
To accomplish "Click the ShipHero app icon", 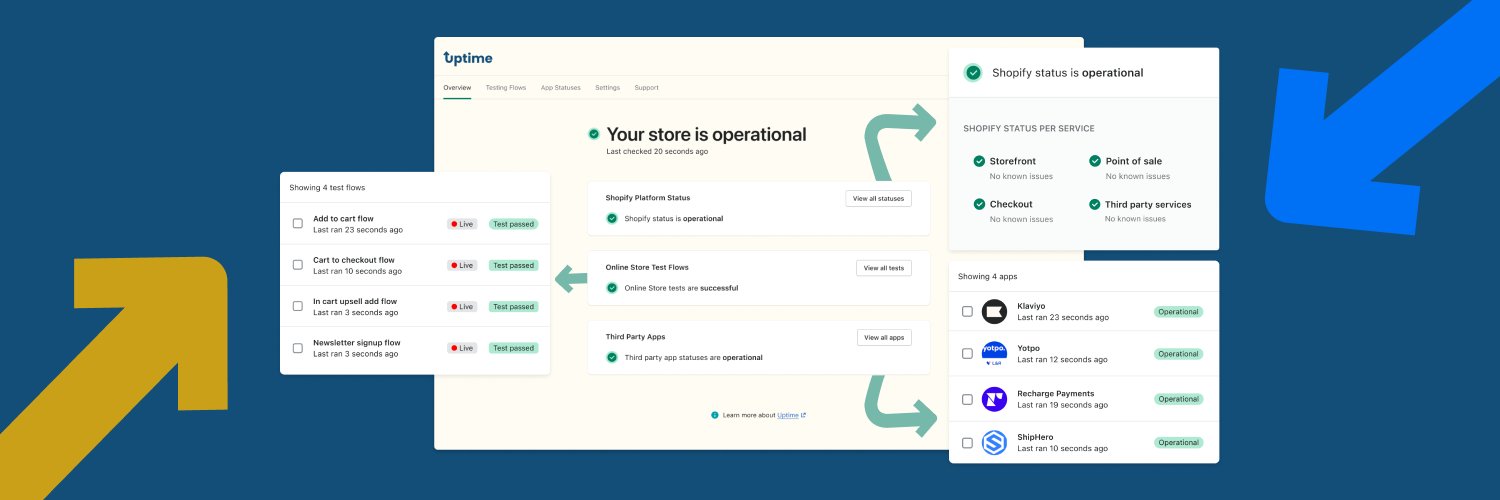I will click(994, 442).
